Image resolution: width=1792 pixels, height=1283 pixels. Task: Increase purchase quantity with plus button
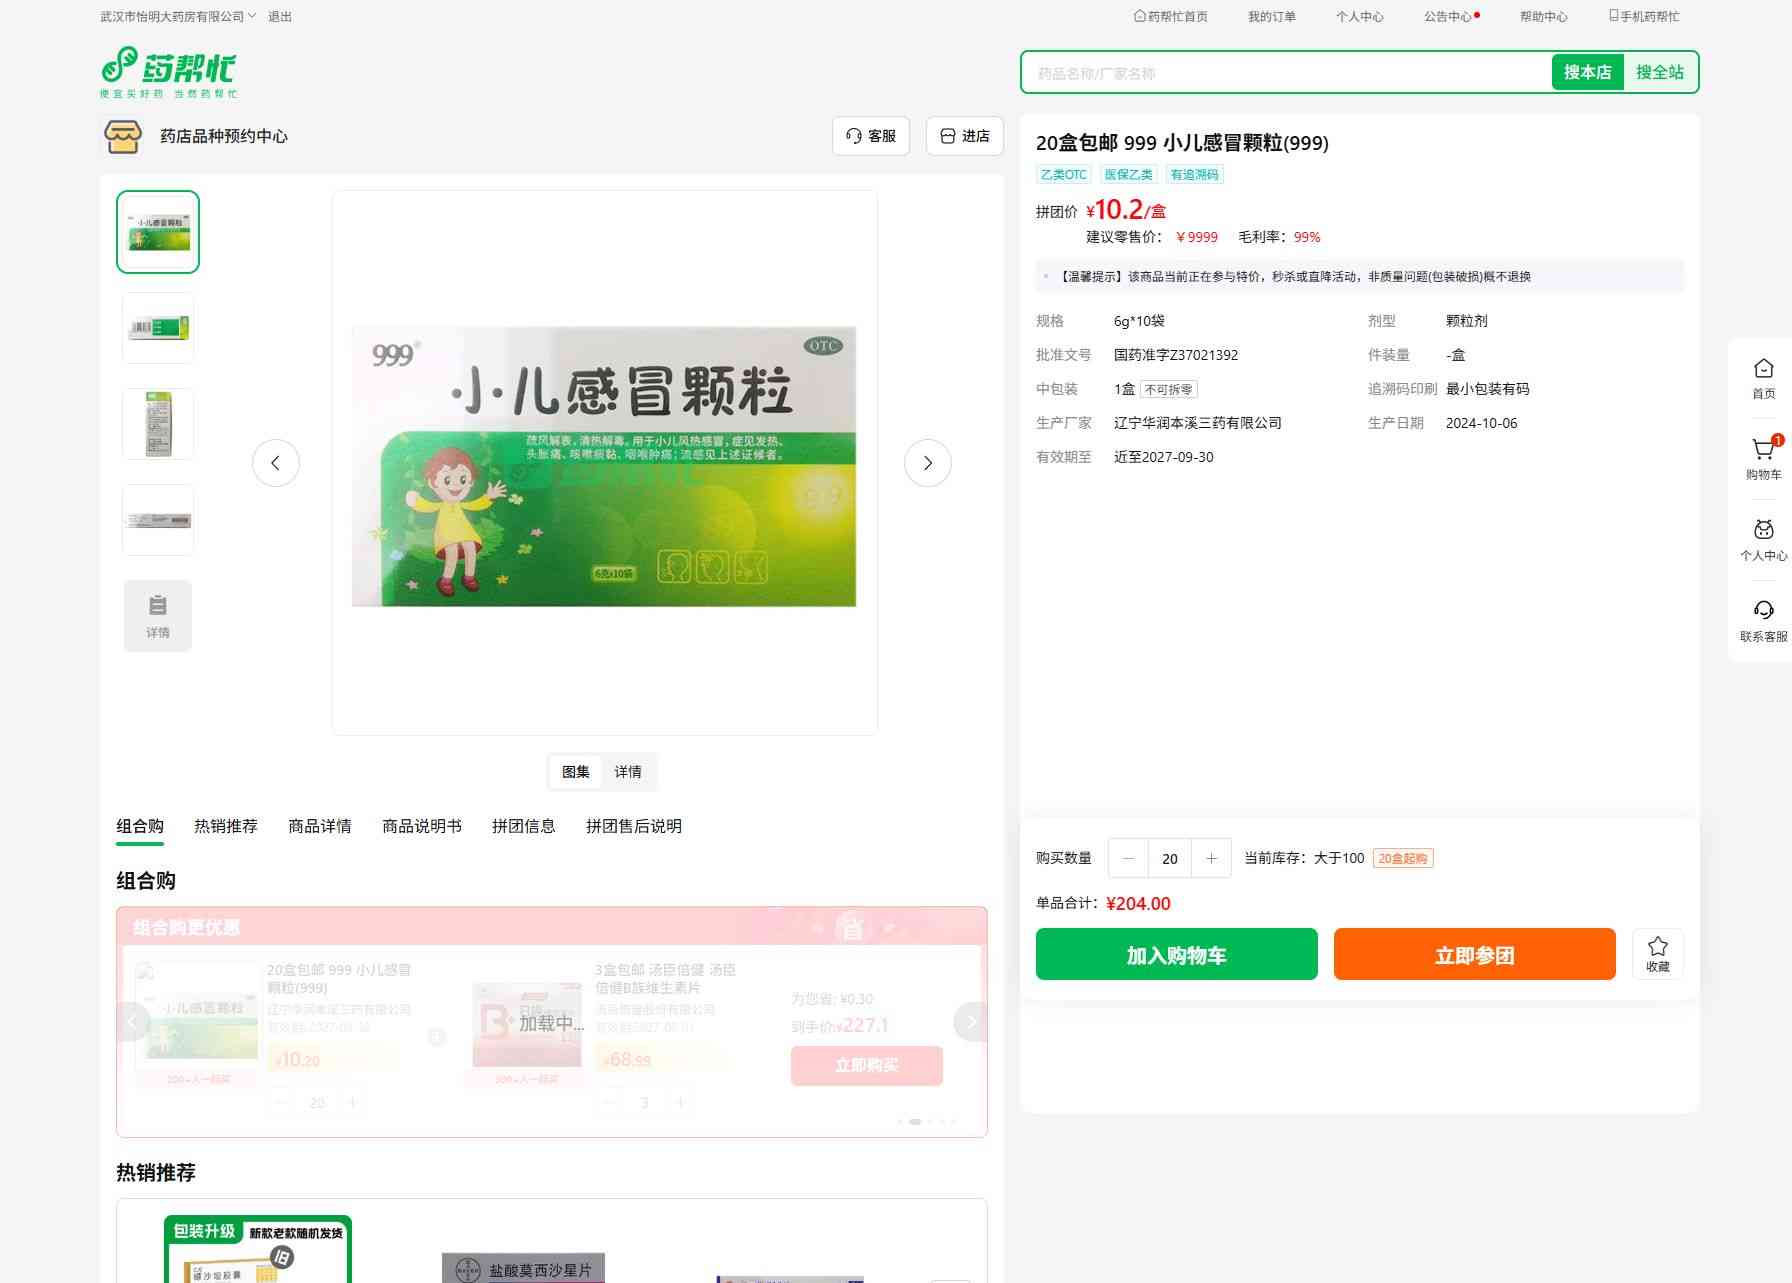tap(1211, 858)
